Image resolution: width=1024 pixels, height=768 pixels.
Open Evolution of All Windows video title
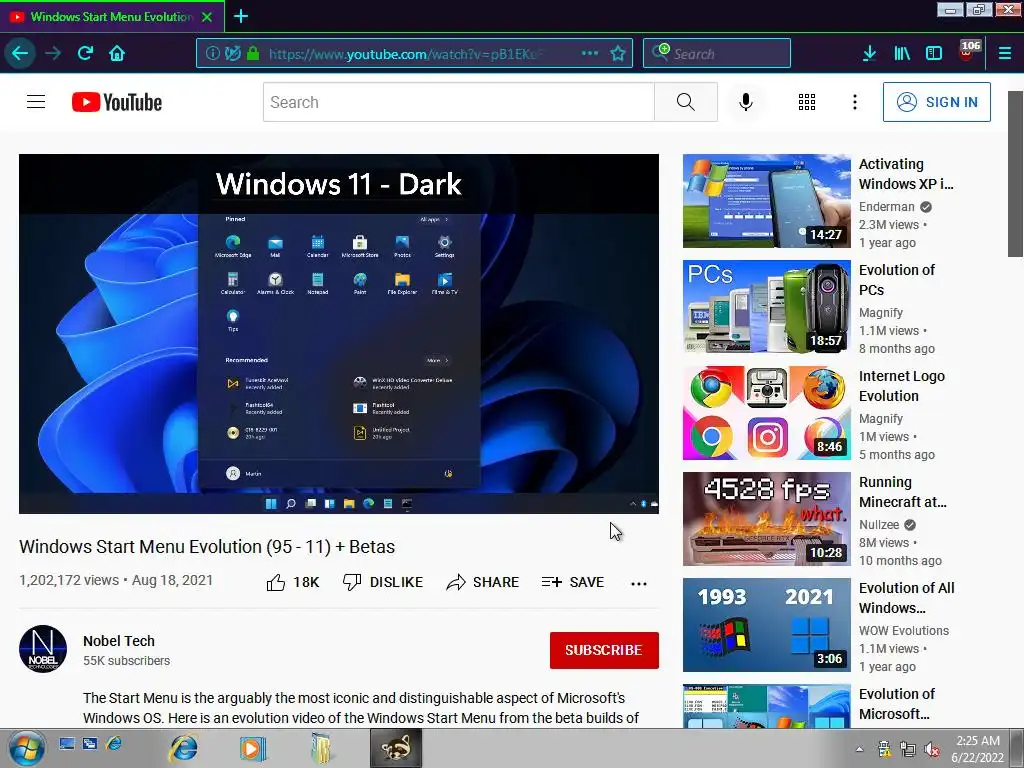click(x=906, y=598)
